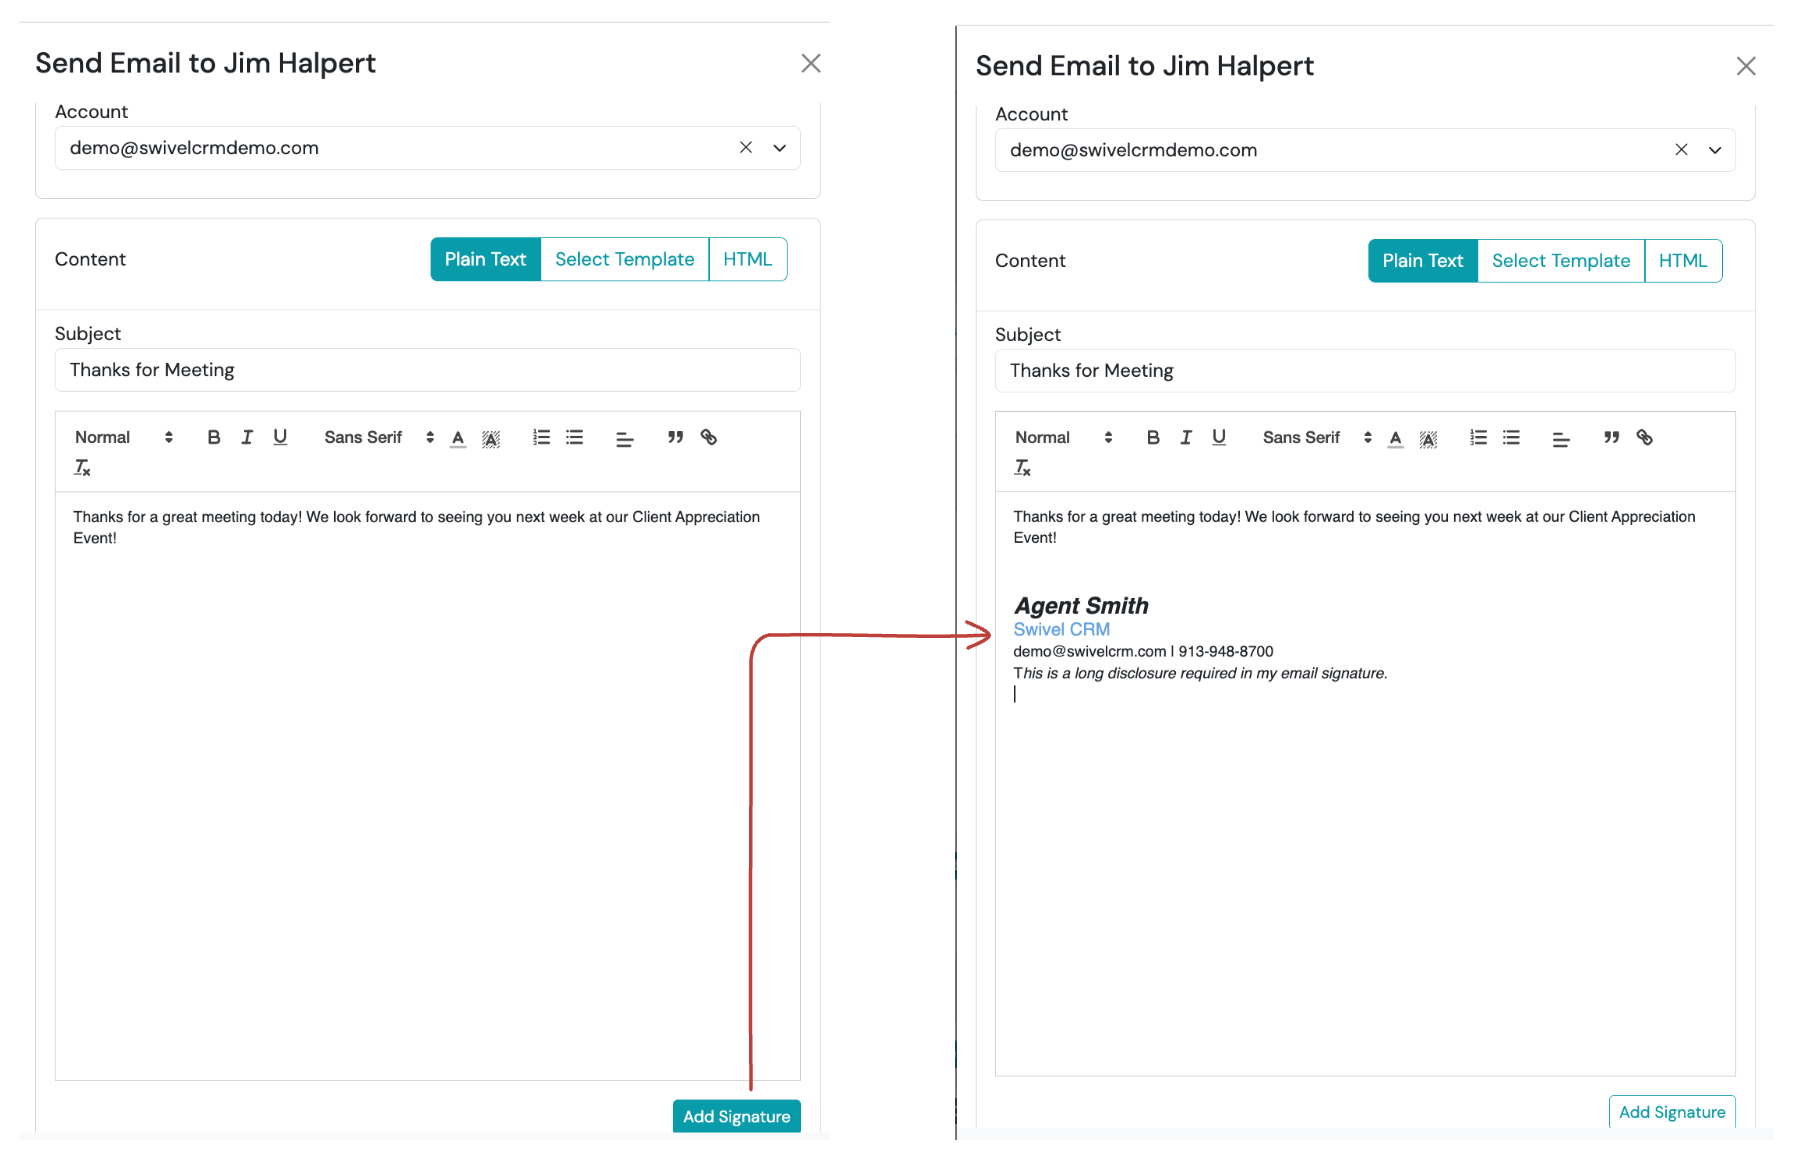Open background color picker in left editor
The height and width of the screenshot is (1160, 1795).
click(x=491, y=438)
